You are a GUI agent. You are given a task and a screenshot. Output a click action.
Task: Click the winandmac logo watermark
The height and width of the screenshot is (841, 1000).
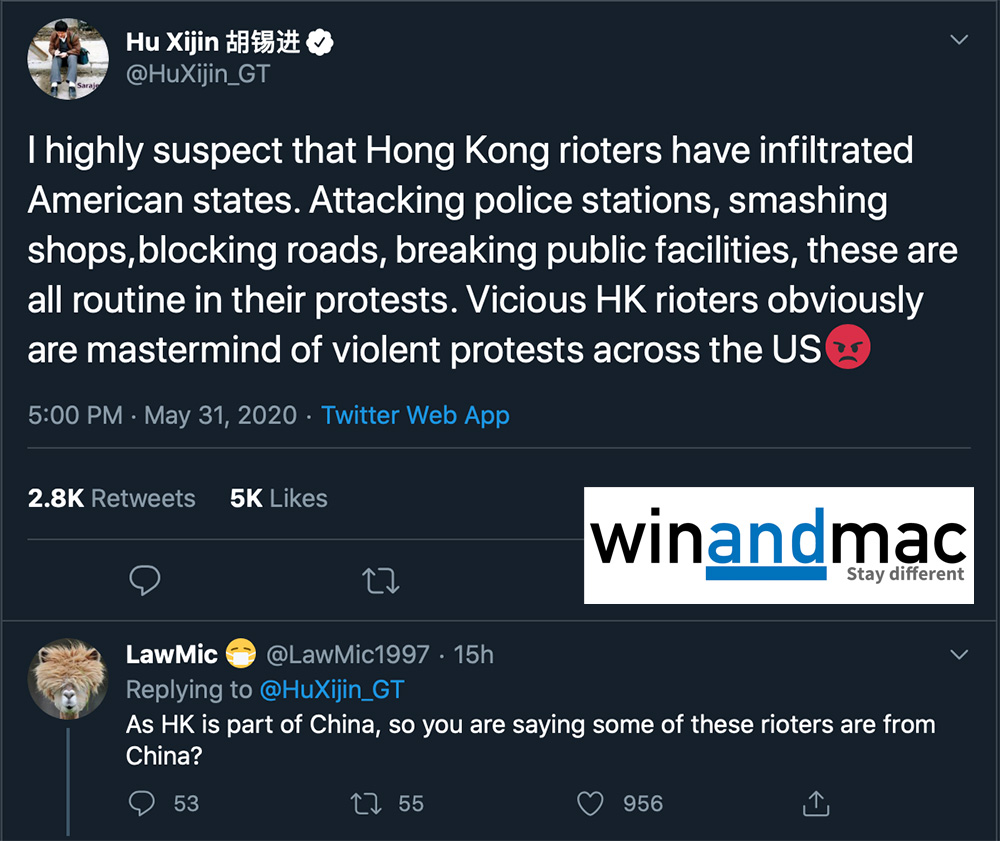[x=778, y=545]
